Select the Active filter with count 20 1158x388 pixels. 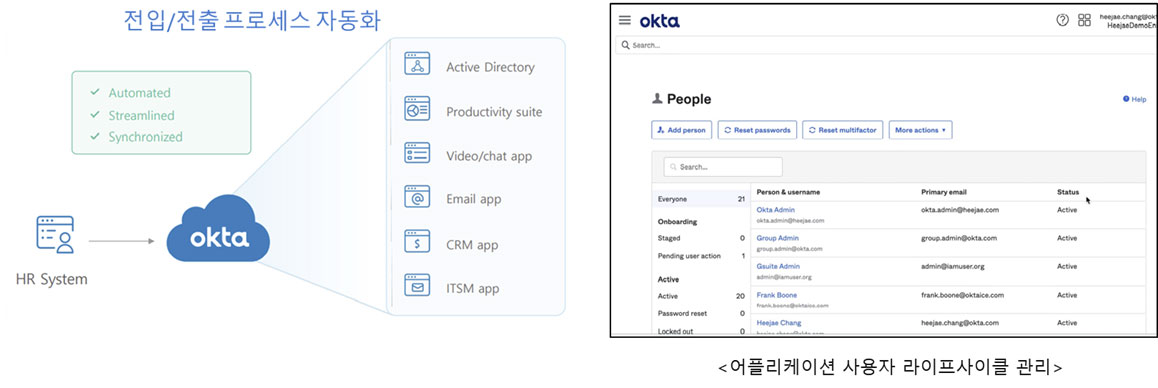(x=701, y=296)
